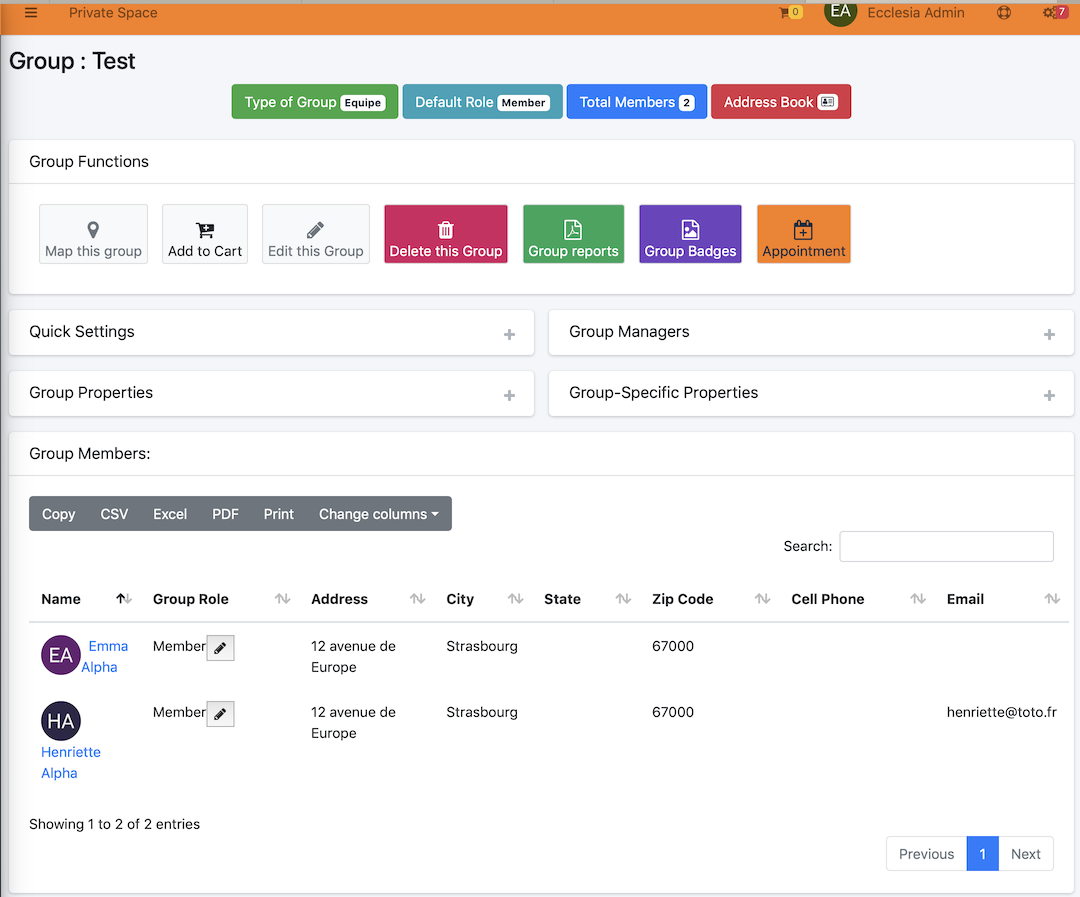Click the Ecclesia Admin username
The height and width of the screenshot is (897, 1080).
pos(915,12)
